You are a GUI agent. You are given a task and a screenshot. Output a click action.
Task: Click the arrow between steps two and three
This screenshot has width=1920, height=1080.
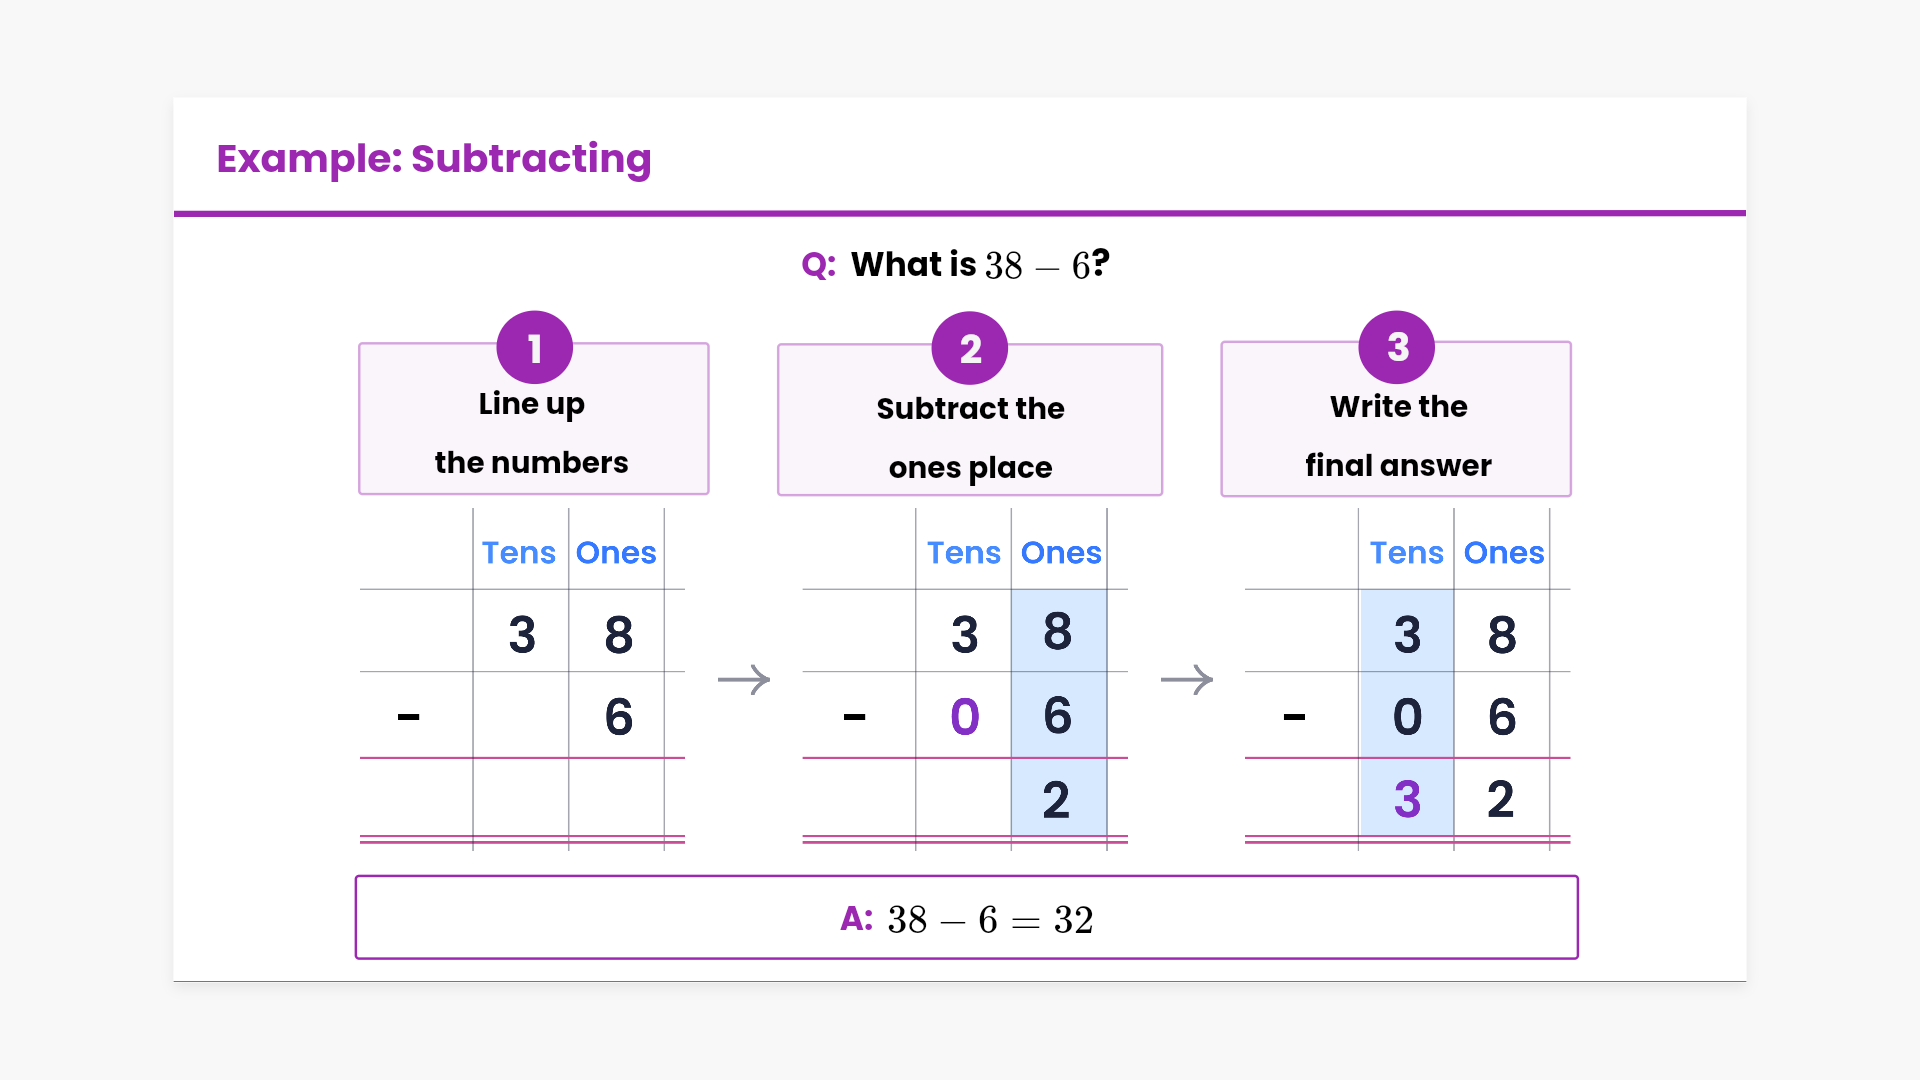(1186, 680)
